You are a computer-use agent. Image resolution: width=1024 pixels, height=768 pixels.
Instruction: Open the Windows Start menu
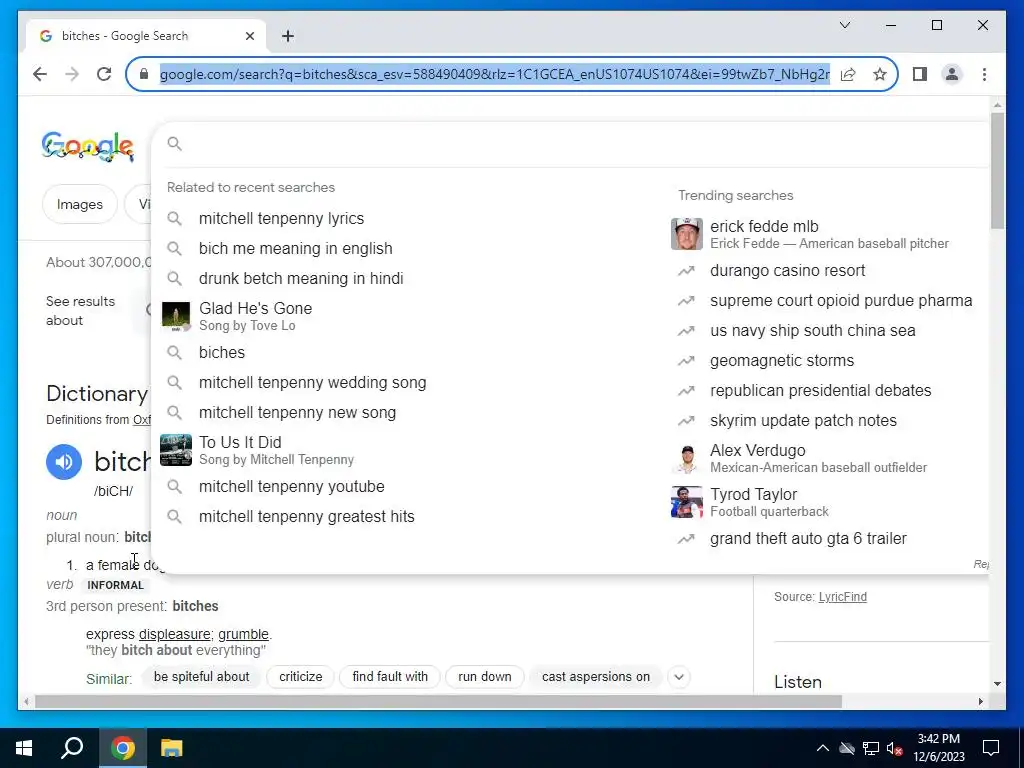pyautogui.click(x=24, y=748)
